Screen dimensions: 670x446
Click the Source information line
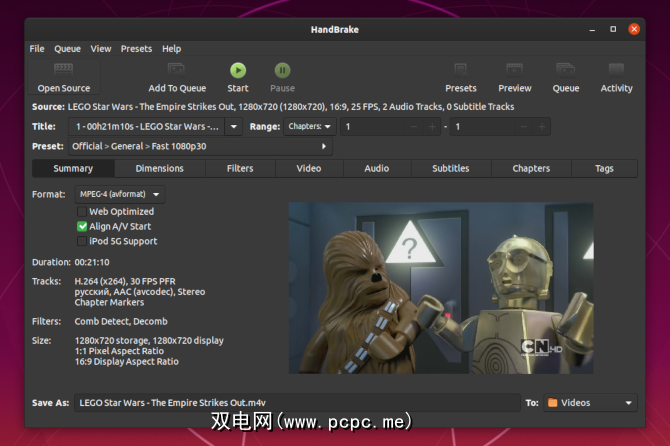pos(273,107)
